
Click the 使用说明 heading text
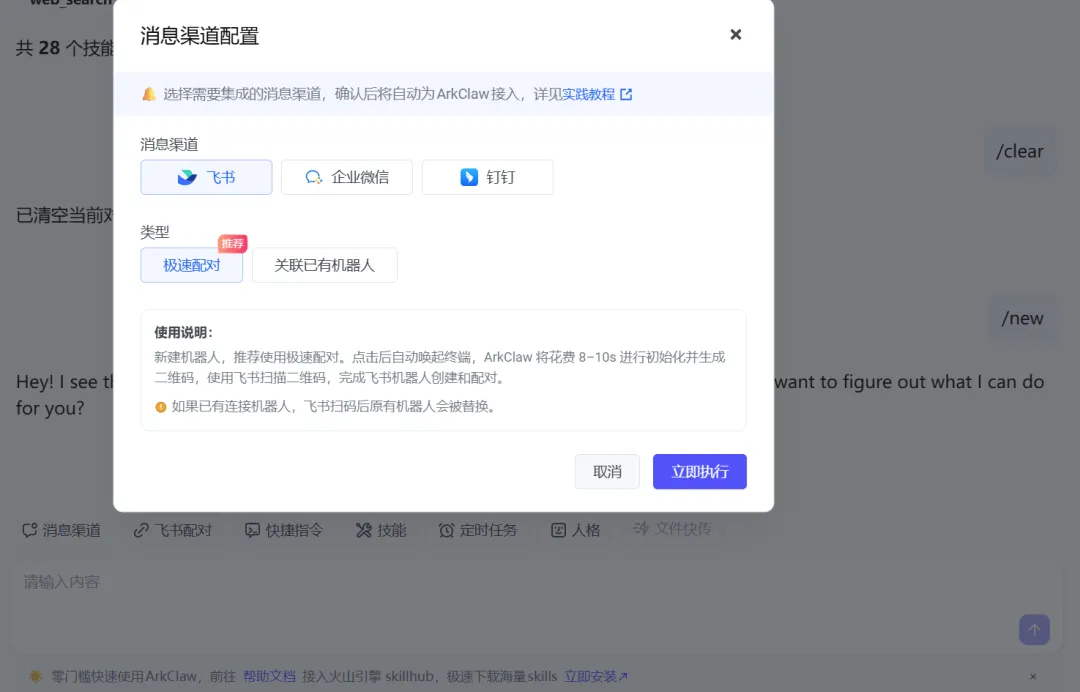[183, 333]
